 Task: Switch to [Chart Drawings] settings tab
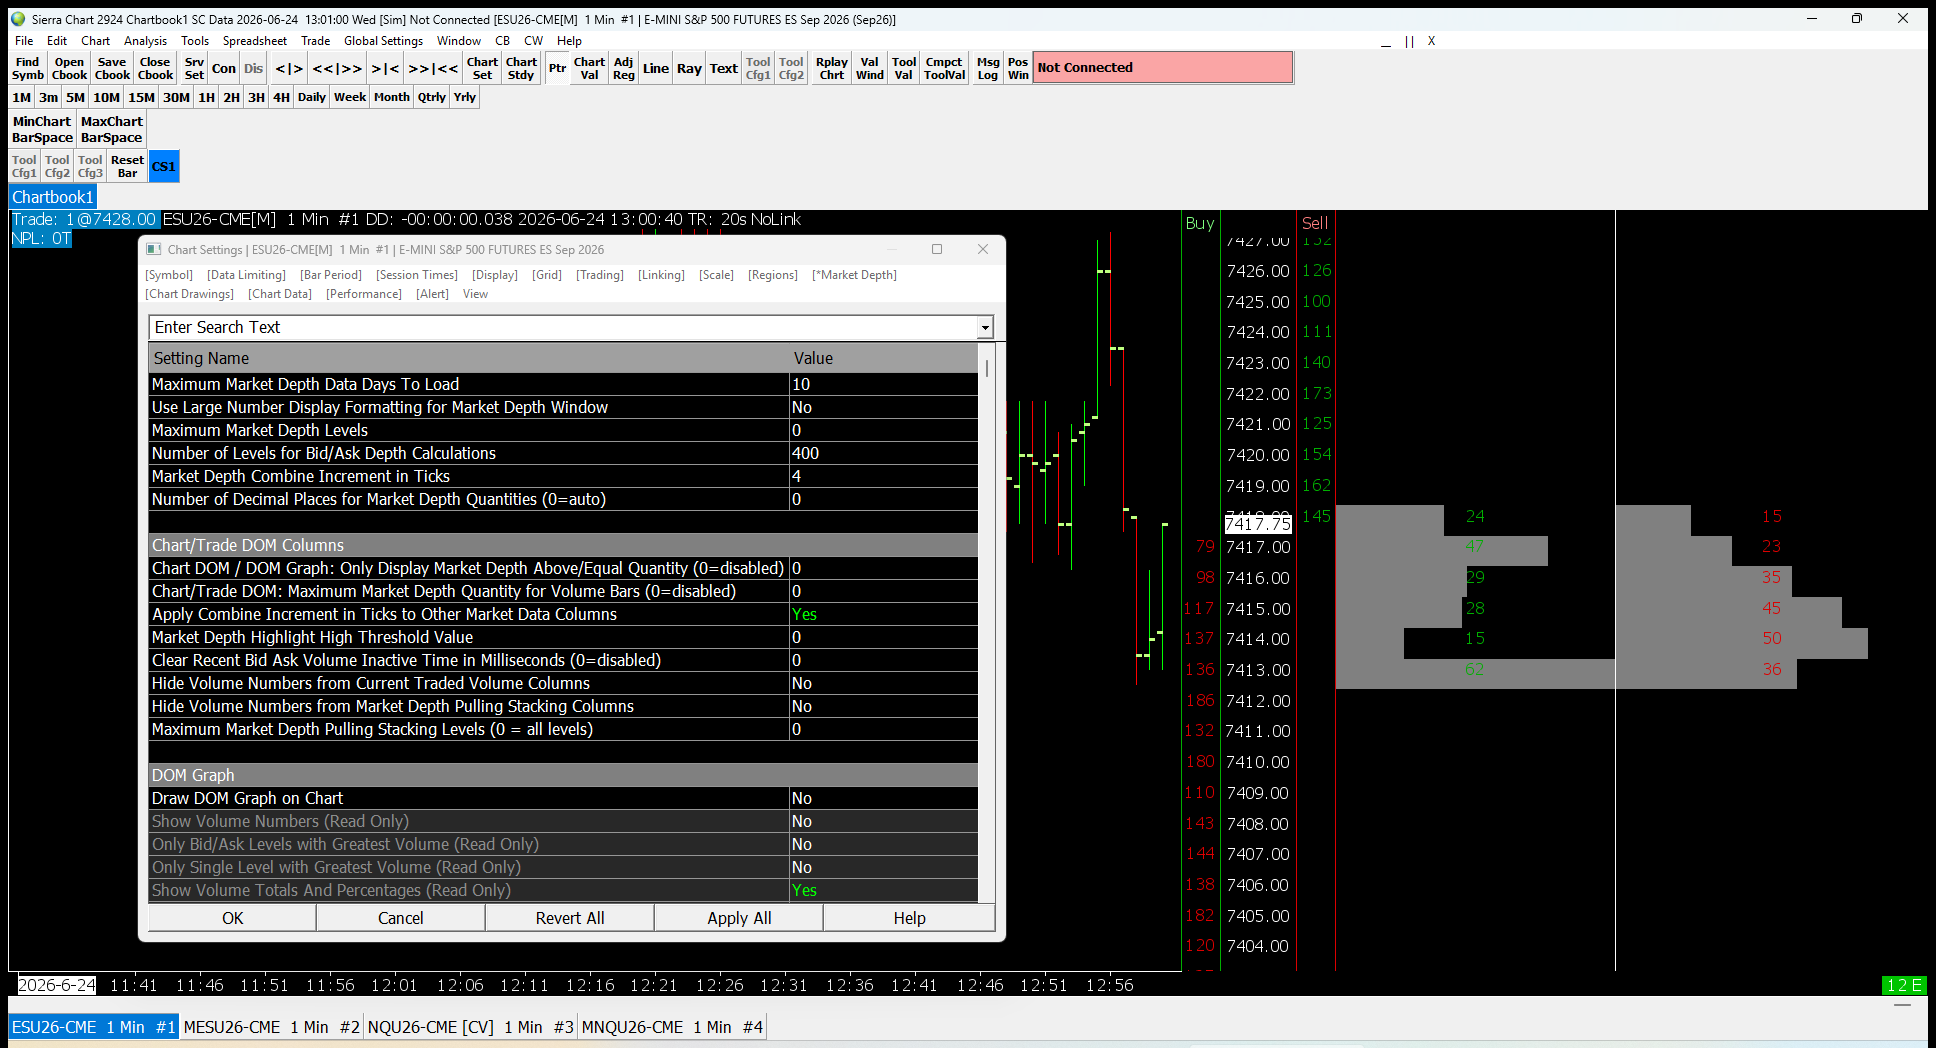coord(189,294)
